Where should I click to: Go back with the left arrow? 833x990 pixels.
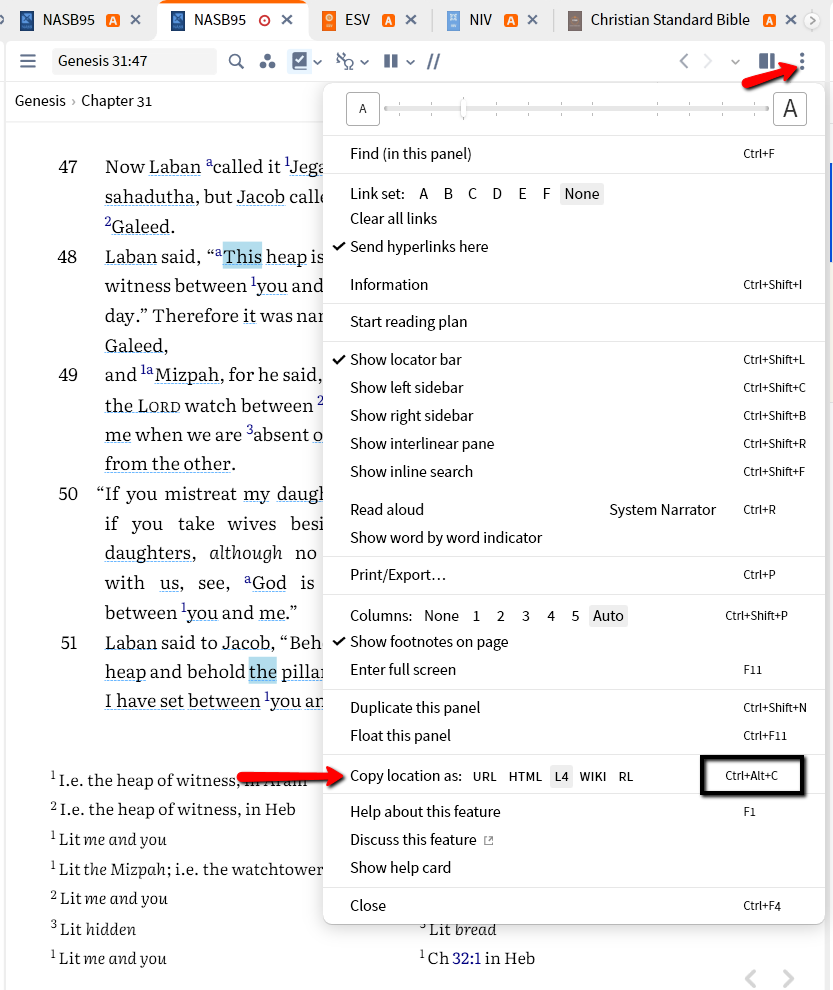pyautogui.click(x=684, y=61)
